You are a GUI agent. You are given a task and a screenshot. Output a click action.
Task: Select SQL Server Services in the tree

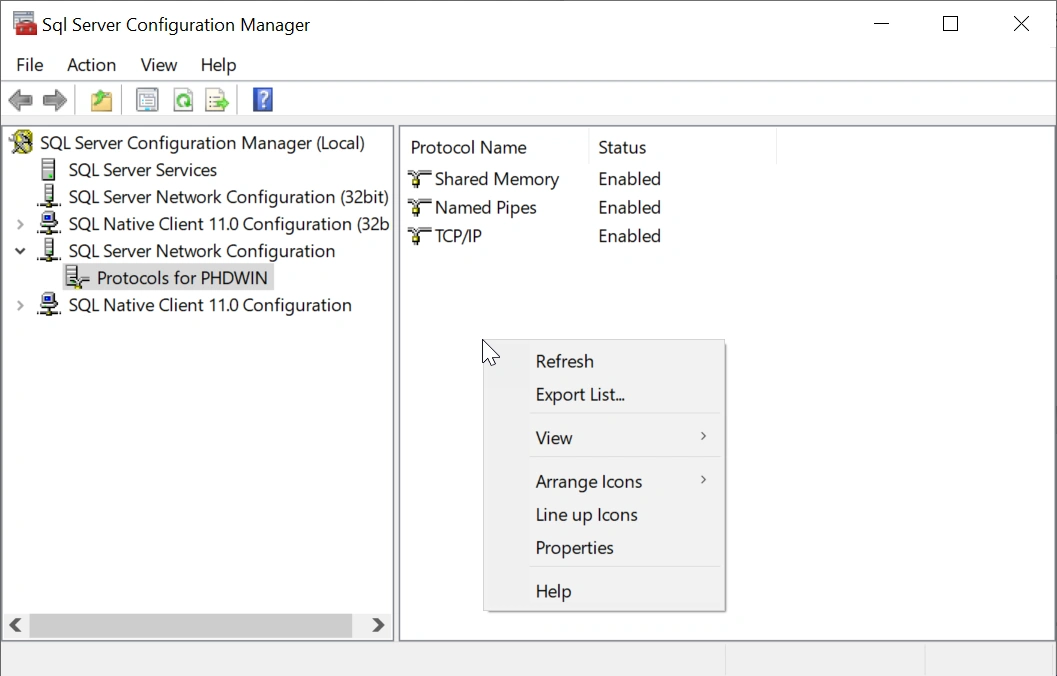click(x=142, y=170)
